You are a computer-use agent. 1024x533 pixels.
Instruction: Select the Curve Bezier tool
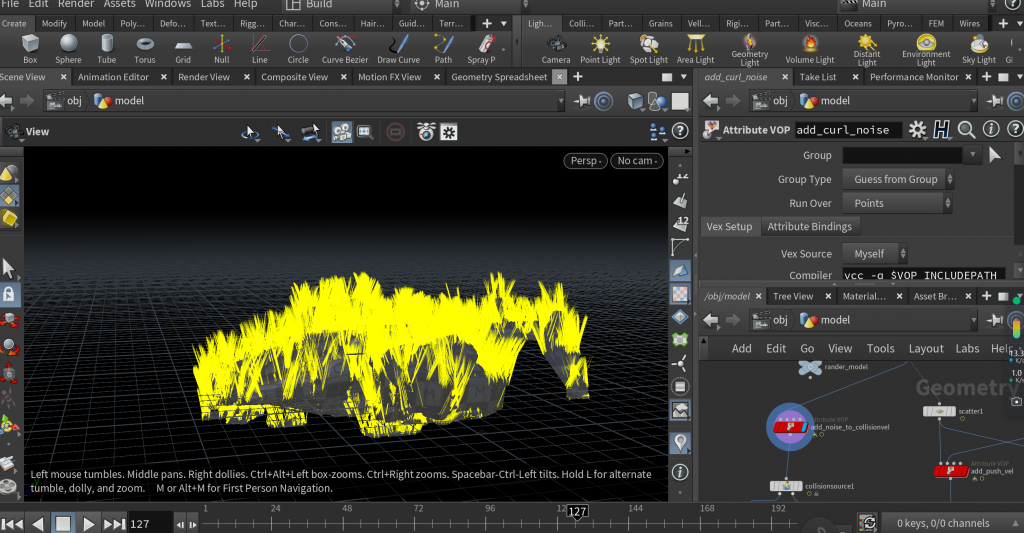[345, 49]
